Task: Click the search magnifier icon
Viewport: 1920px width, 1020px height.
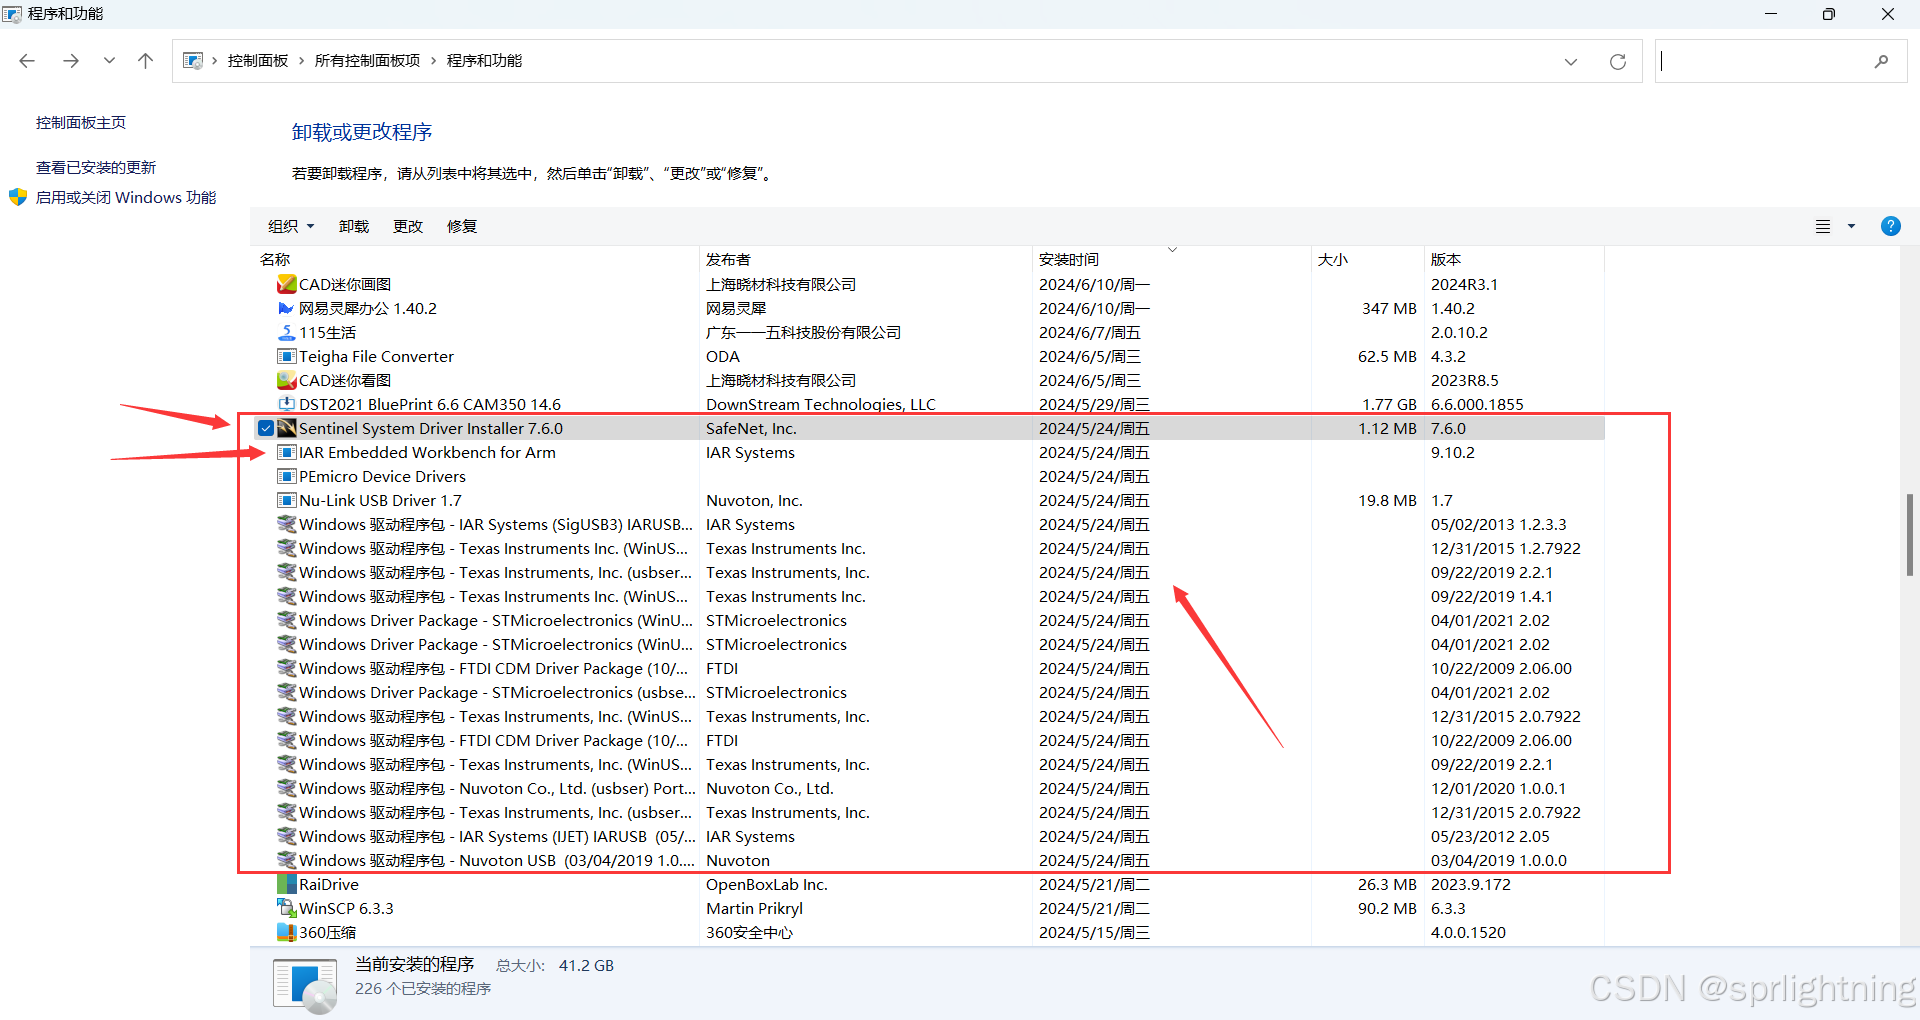Action: (x=1881, y=61)
